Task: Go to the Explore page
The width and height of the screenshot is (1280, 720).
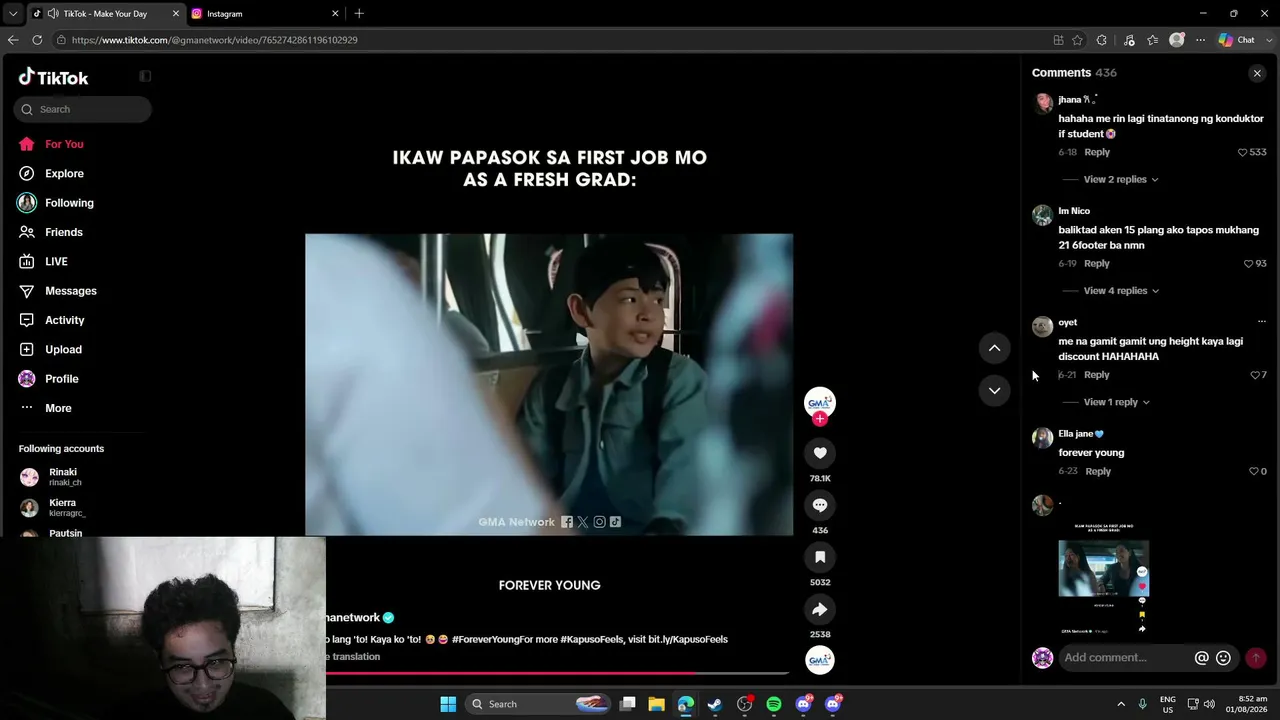Action: 64,173
